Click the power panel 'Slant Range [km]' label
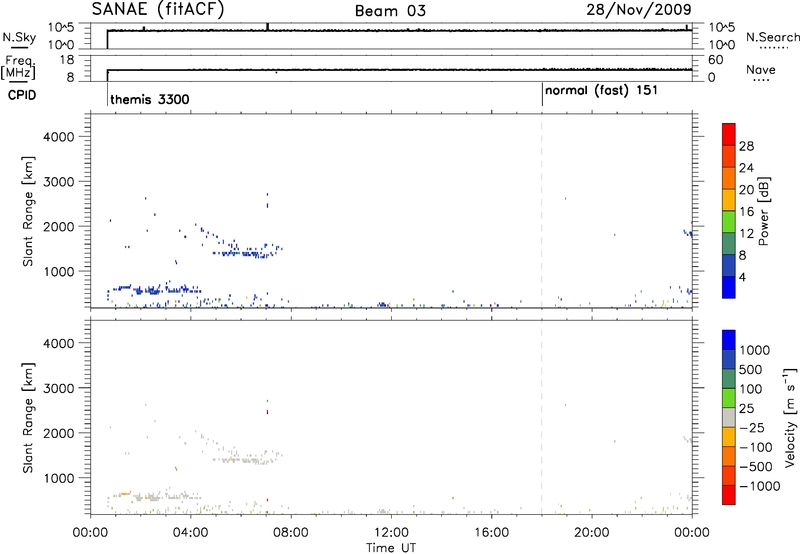This screenshot has height=554, width=800. 28,211
